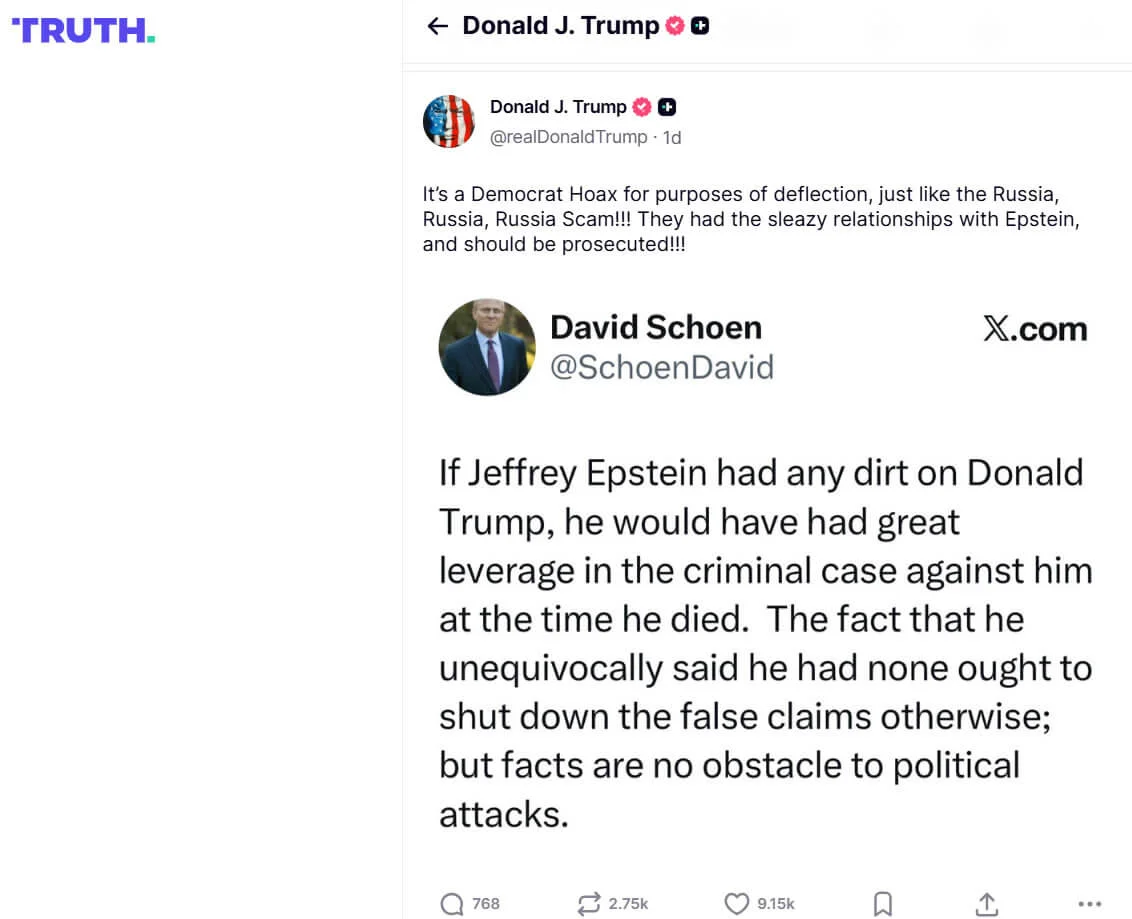The width and height of the screenshot is (1132, 919).
Task: Click the plus badge in page header
Action: [x=700, y=27]
